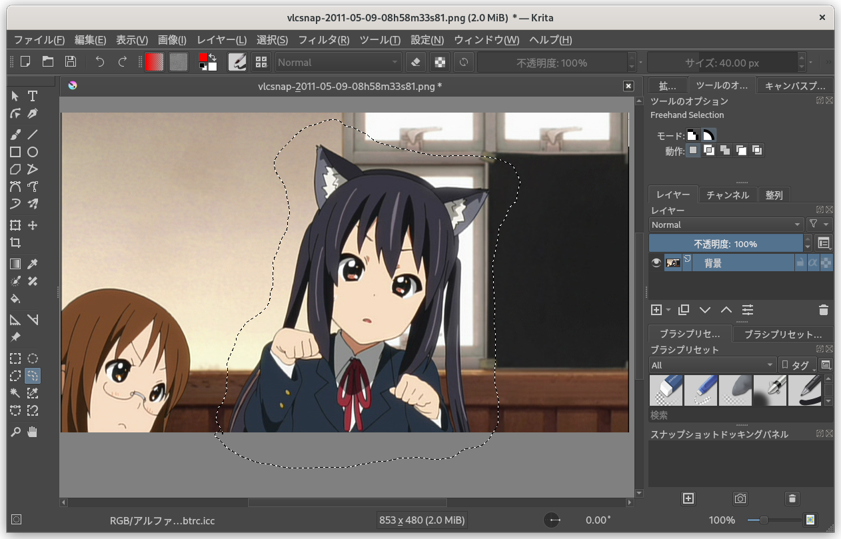The width and height of the screenshot is (841, 539).
Task: Open the ファイル(F) menu
Action: coord(39,40)
